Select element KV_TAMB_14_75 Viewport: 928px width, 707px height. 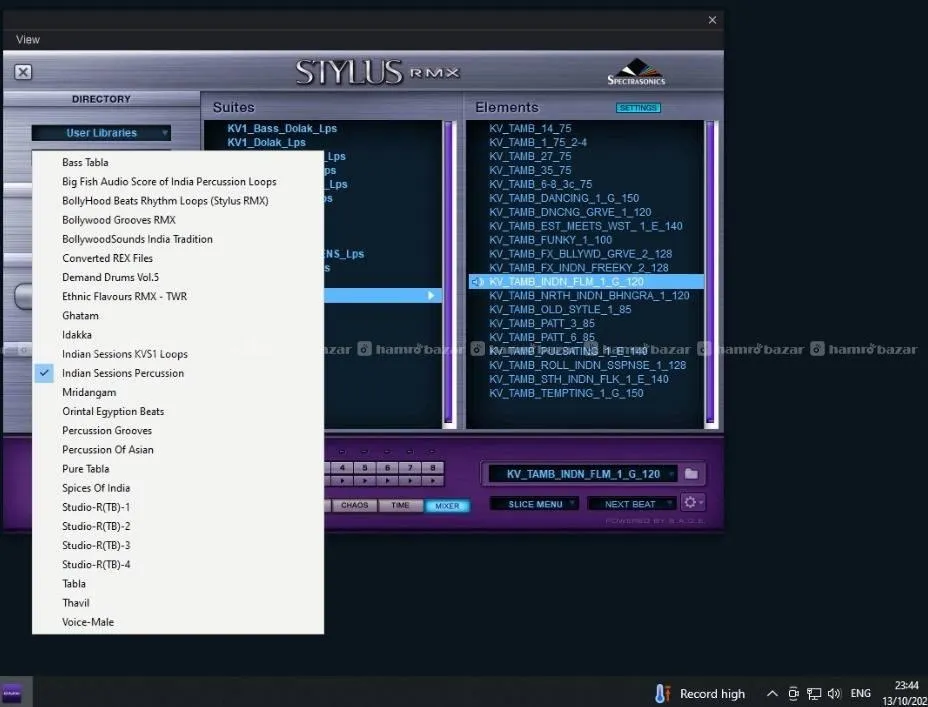[530, 128]
